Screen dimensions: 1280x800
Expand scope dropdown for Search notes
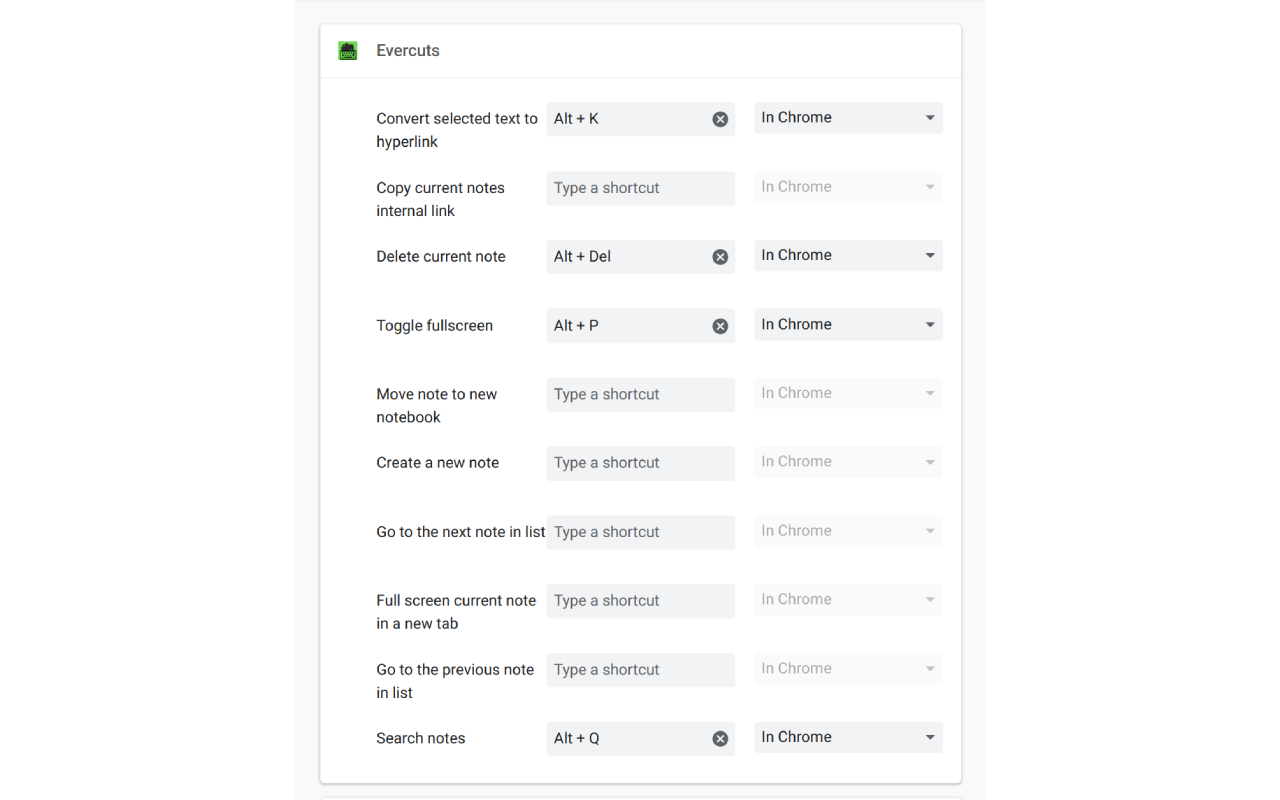point(848,738)
